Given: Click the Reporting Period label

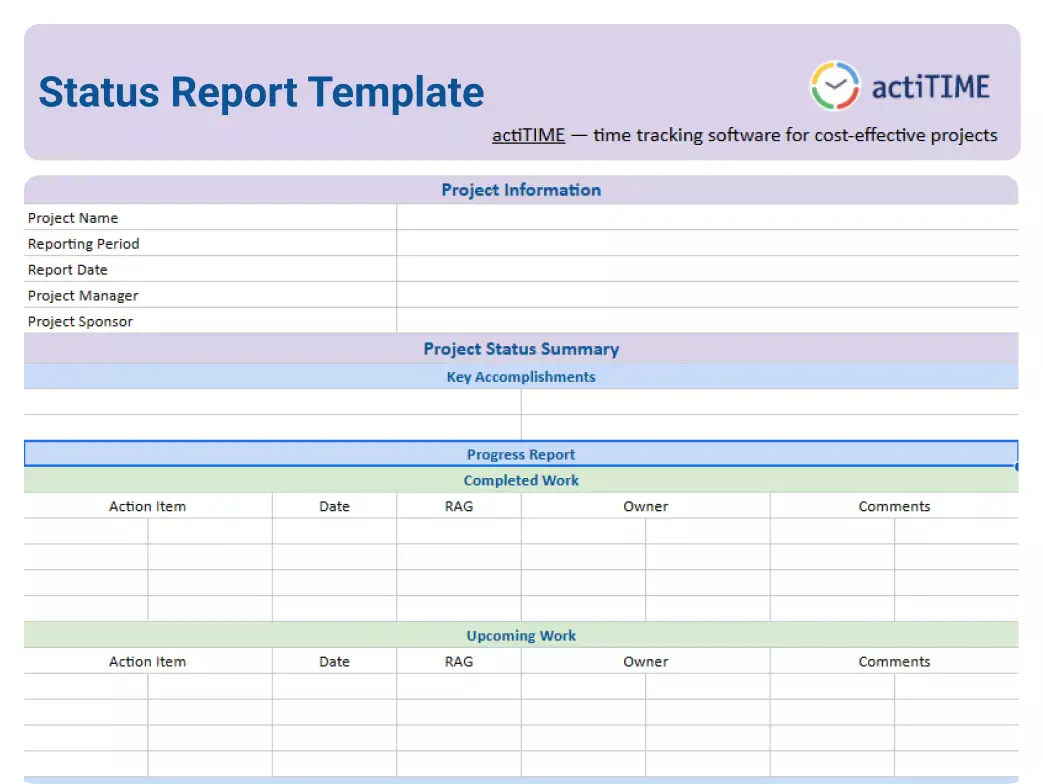Looking at the screenshot, I should click(83, 243).
